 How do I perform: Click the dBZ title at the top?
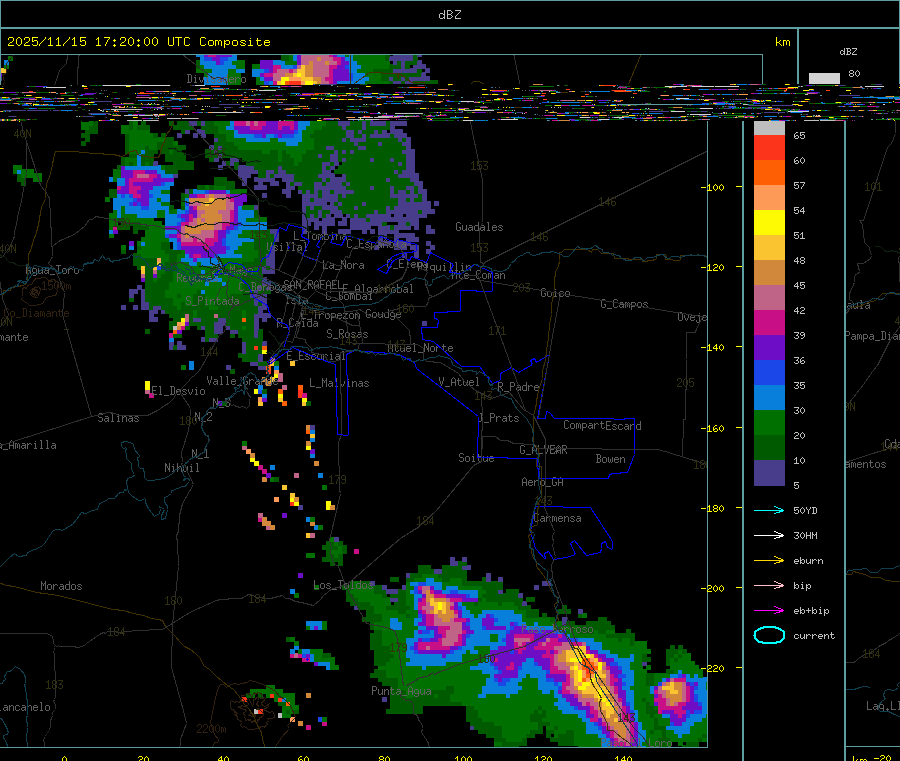(449, 15)
